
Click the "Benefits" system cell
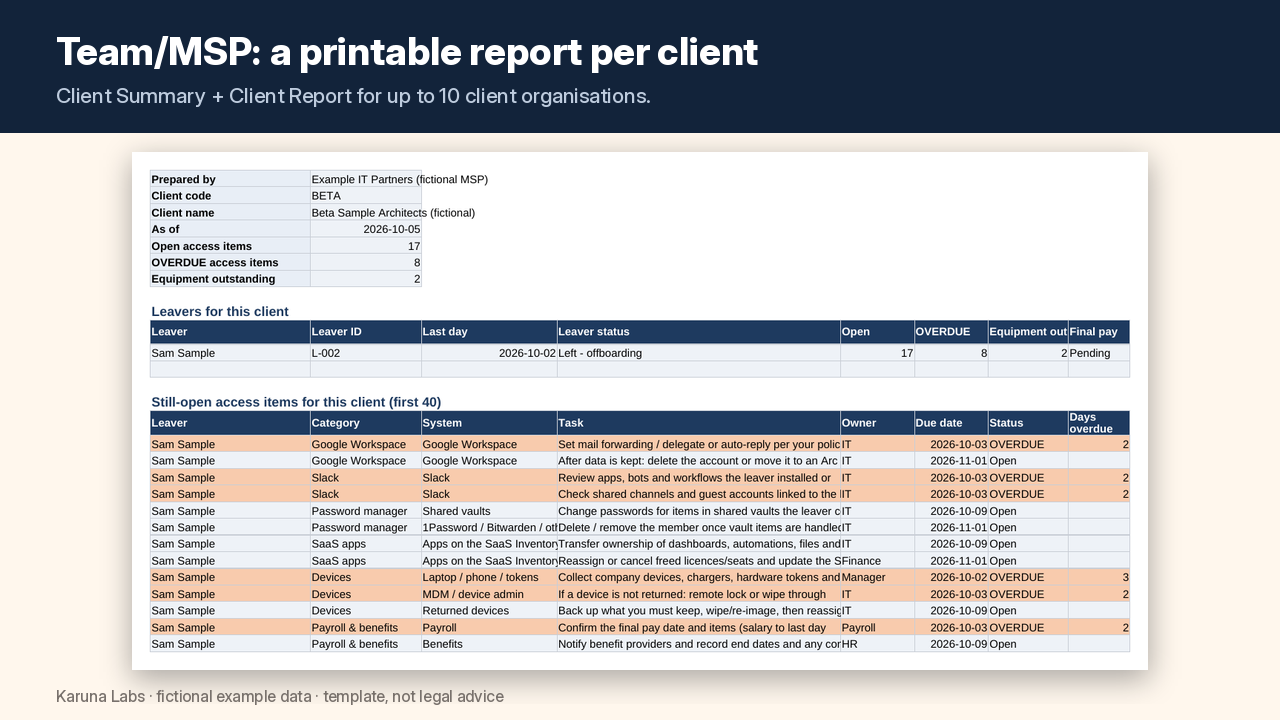click(x=489, y=644)
